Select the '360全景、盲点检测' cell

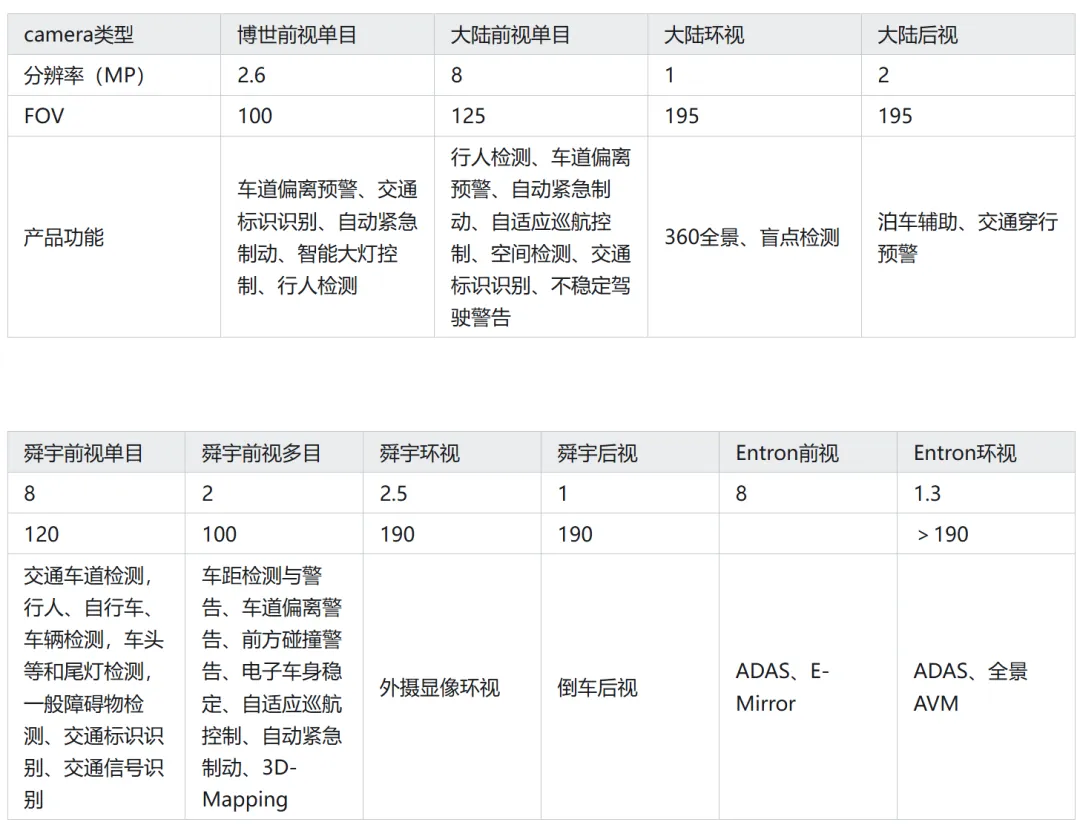(754, 237)
